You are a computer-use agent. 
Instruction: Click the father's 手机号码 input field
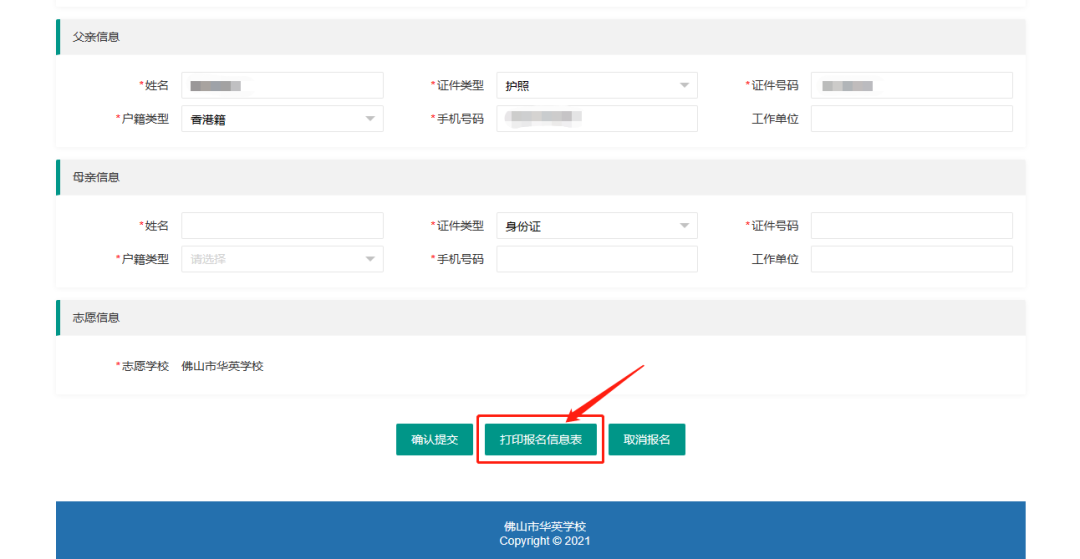[x=596, y=119]
